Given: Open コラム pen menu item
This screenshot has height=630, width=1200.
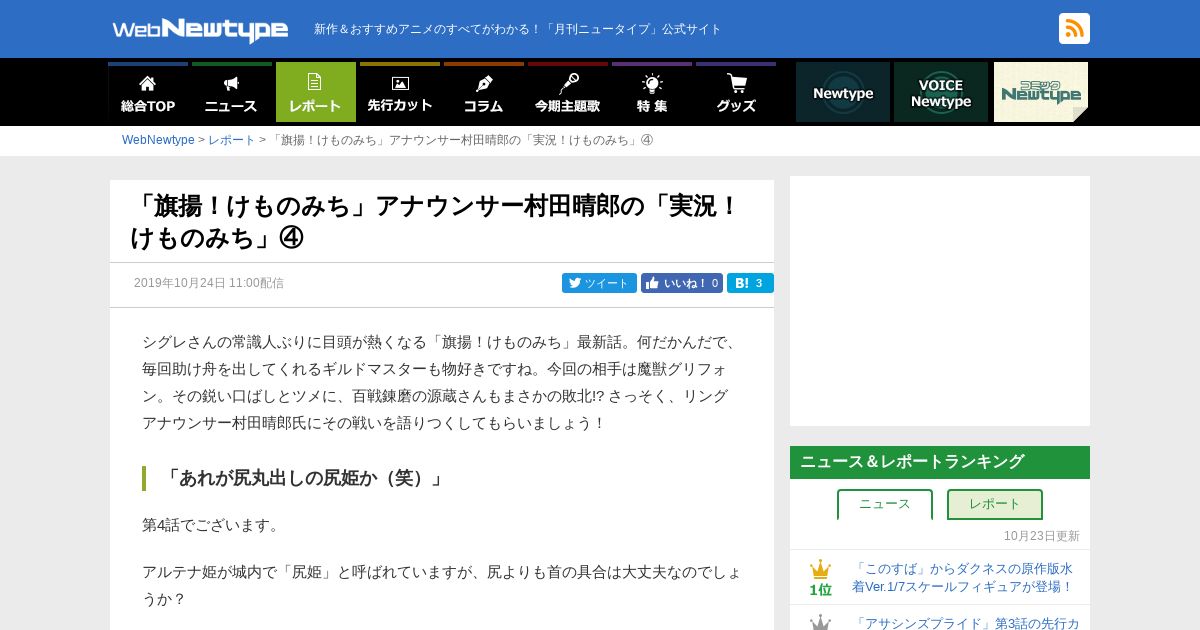Looking at the screenshot, I should 483,93.
